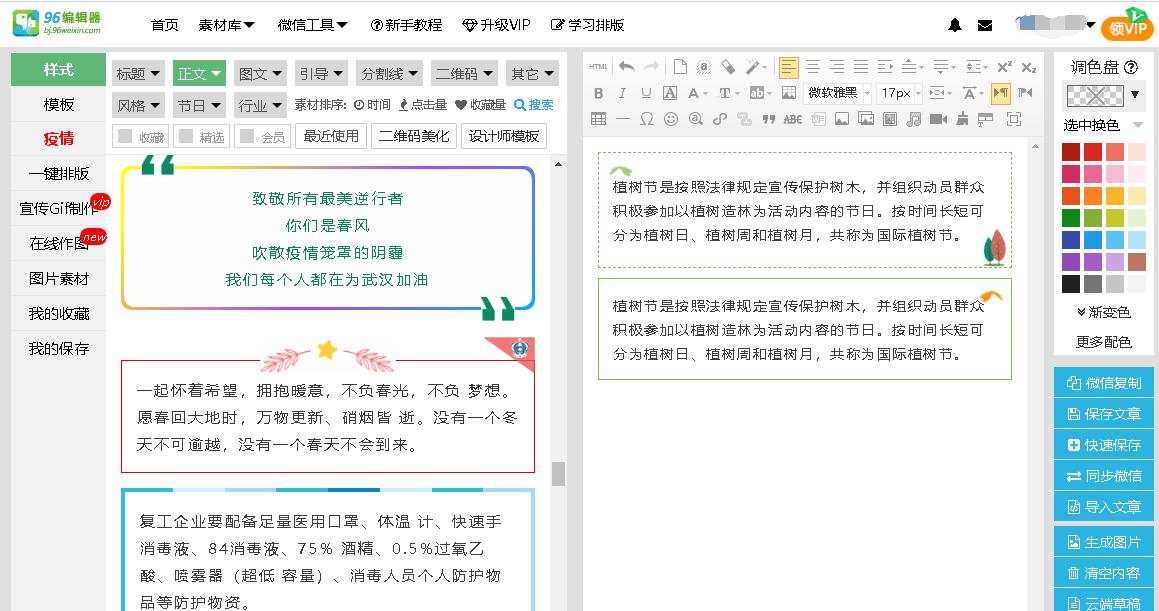Open the 素材库 menu in the top bar

pyautogui.click(x=220, y=25)
